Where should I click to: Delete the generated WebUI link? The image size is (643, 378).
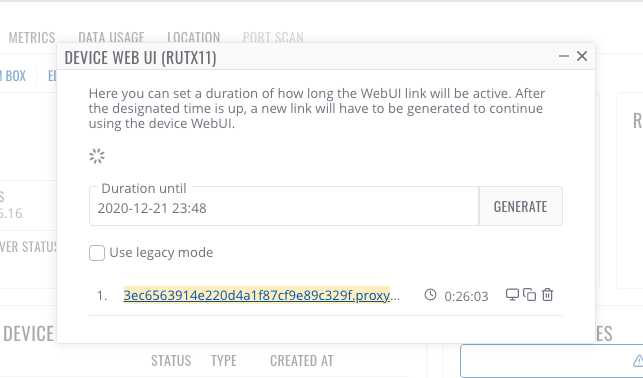click(547, 295)
